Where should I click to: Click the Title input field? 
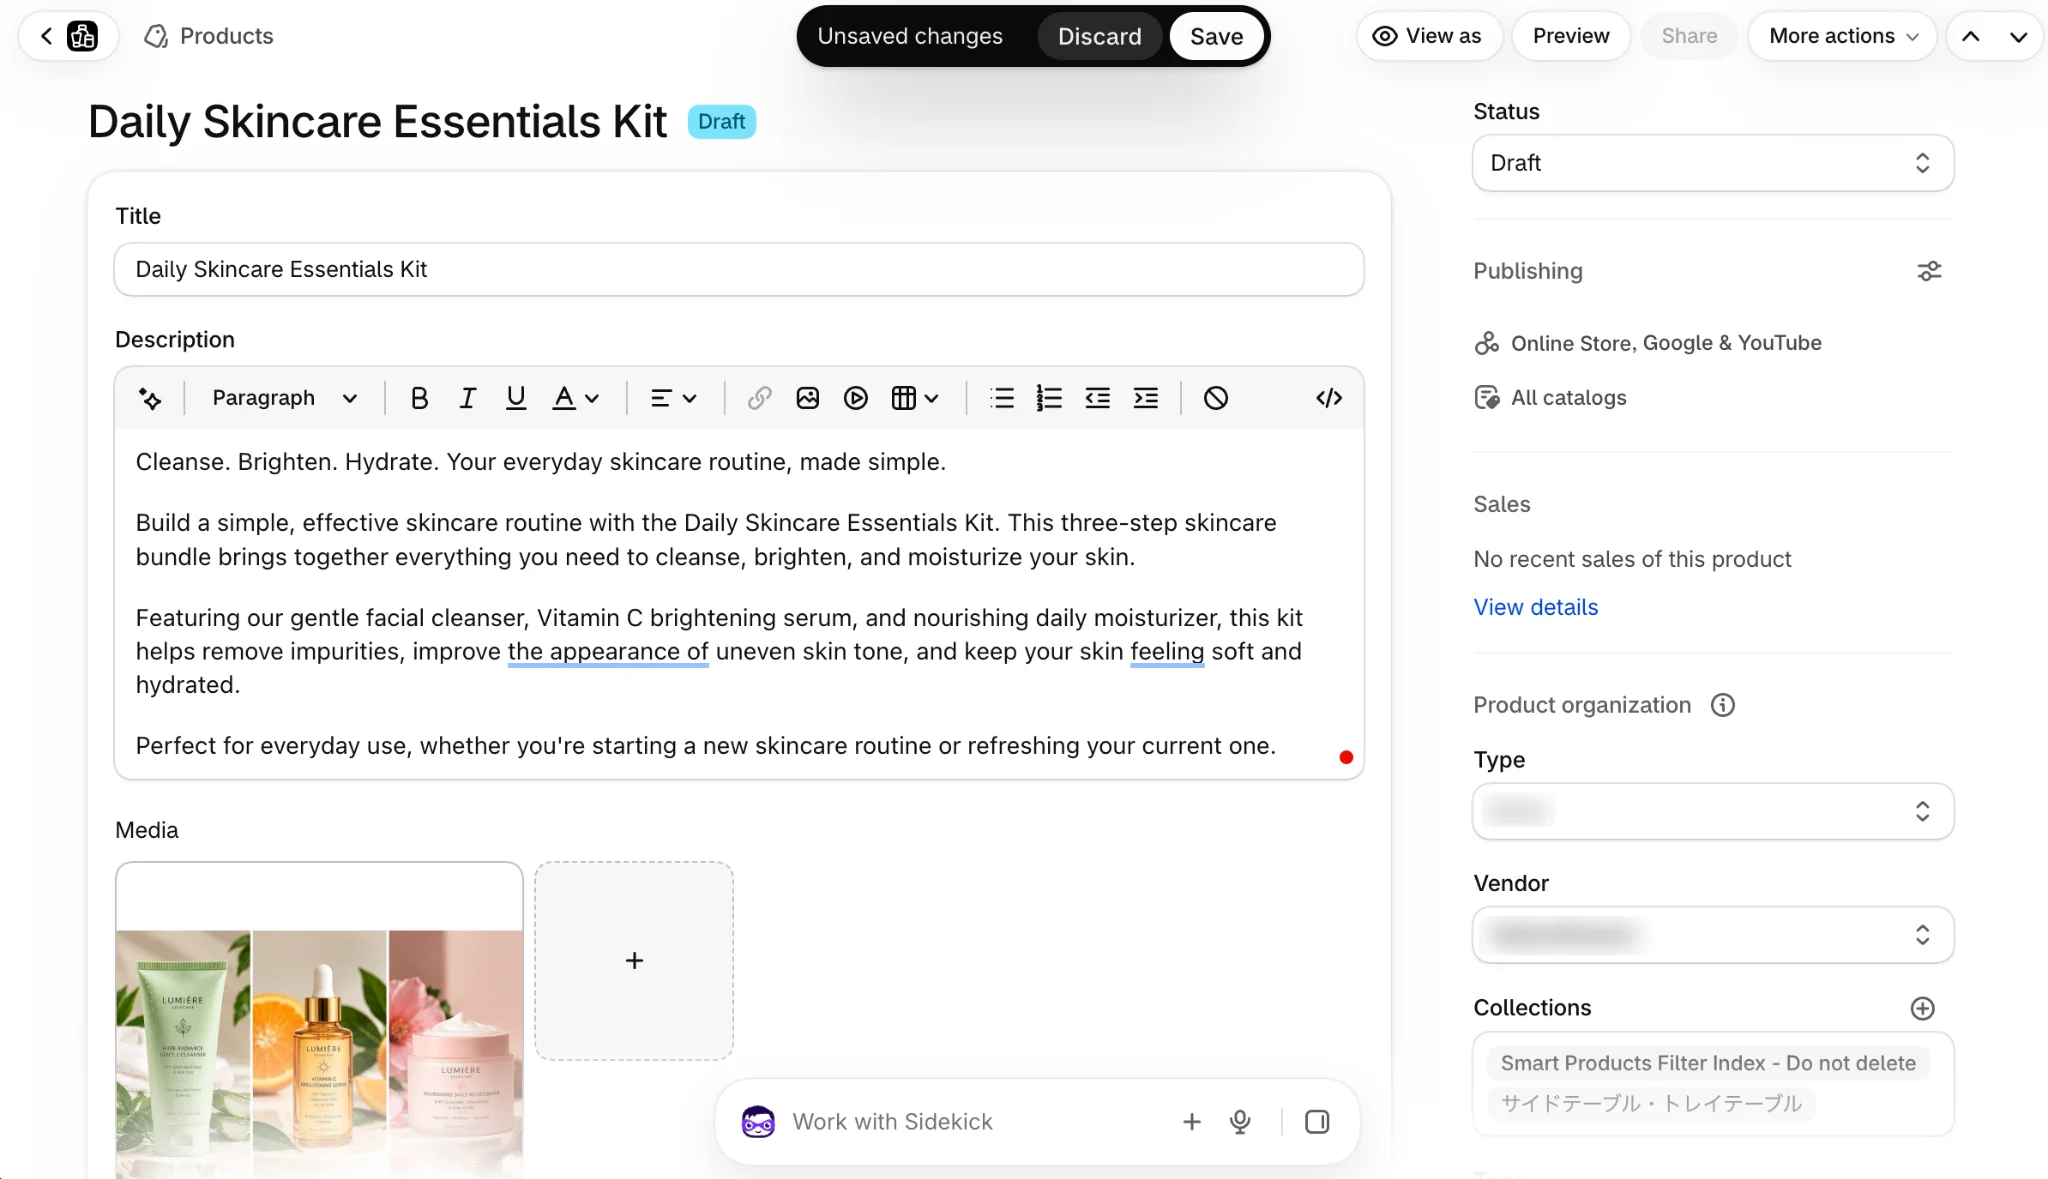pos(738,269)
